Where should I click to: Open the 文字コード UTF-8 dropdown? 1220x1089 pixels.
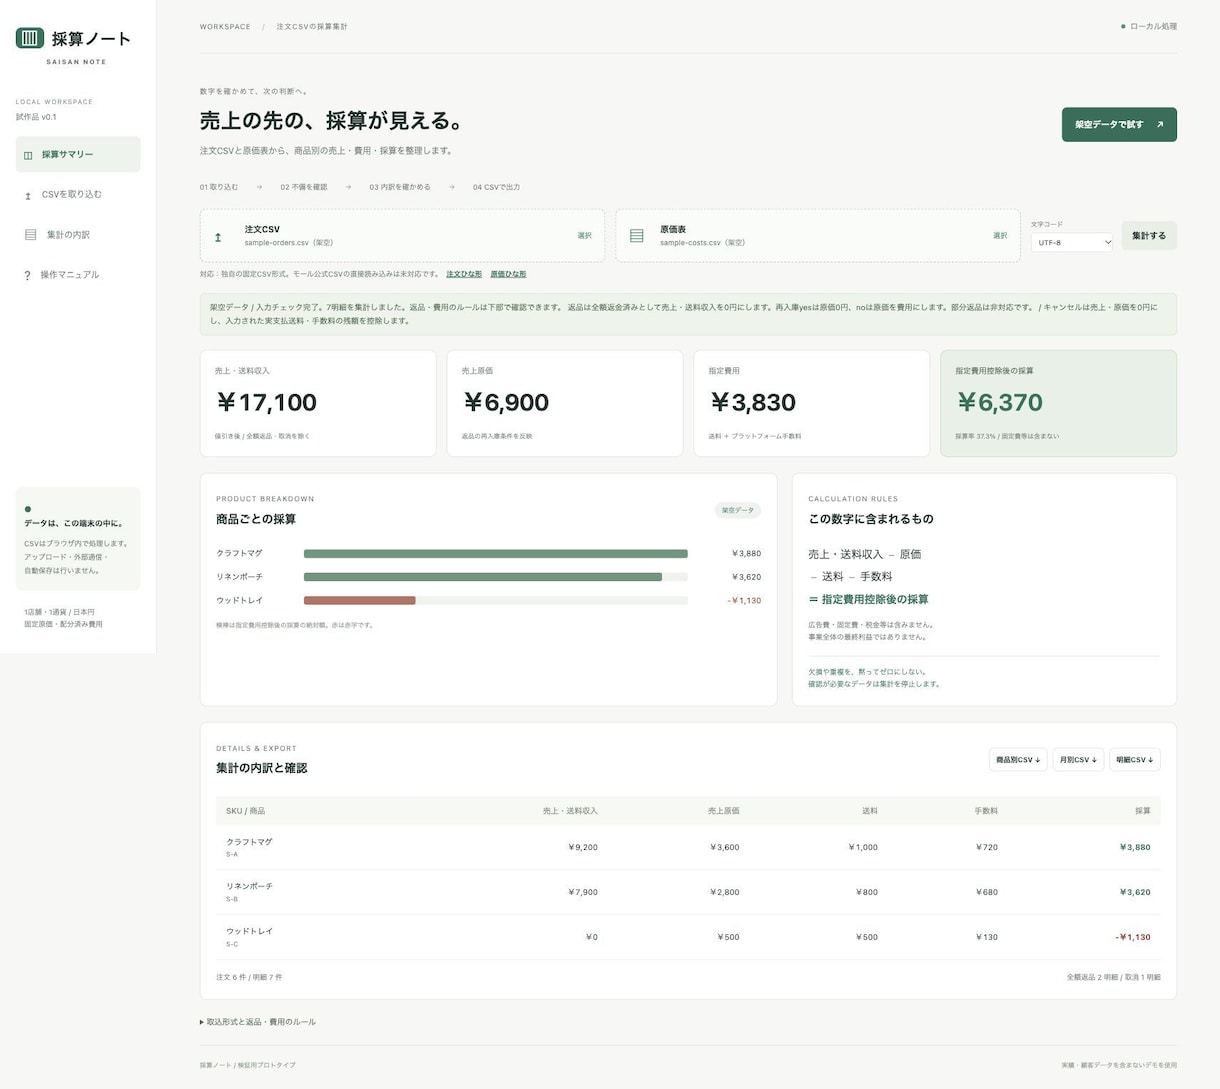pos(1071,242)
